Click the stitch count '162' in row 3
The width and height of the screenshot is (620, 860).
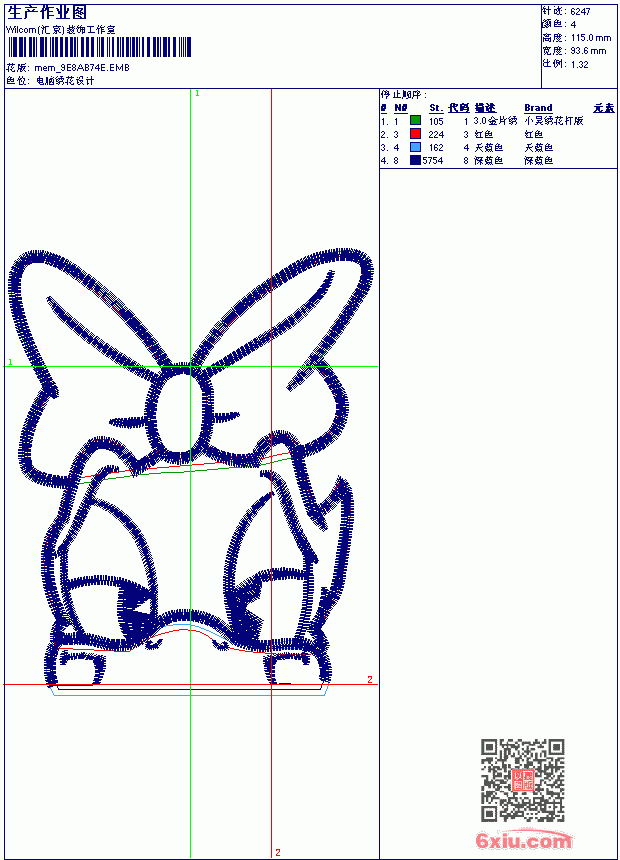pos(436,148)
